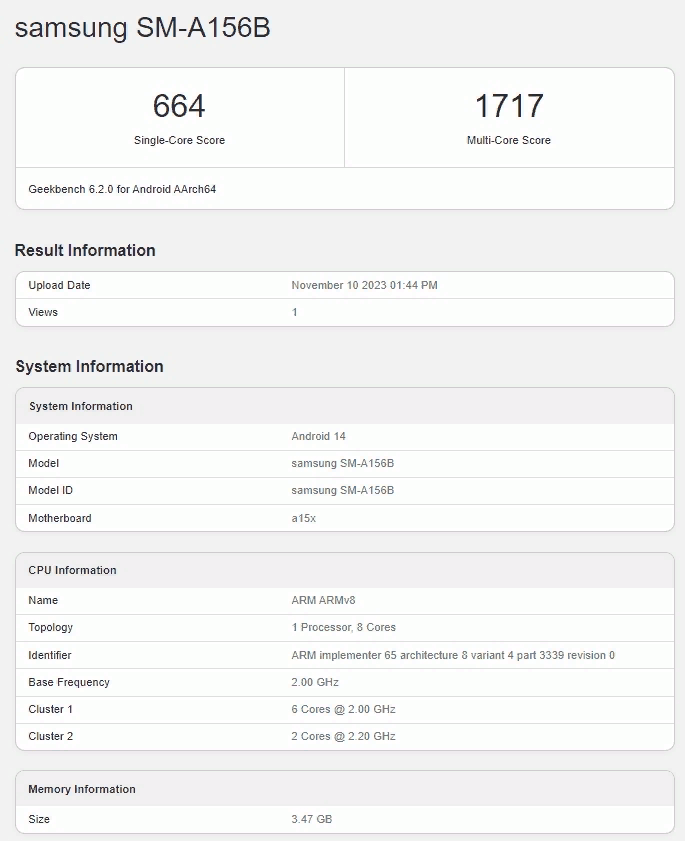The height and width of the screenshot is (841, 685).
Task: Select the 6 Cores @ 2.00 GHz value
Action: tap(344, 709)
